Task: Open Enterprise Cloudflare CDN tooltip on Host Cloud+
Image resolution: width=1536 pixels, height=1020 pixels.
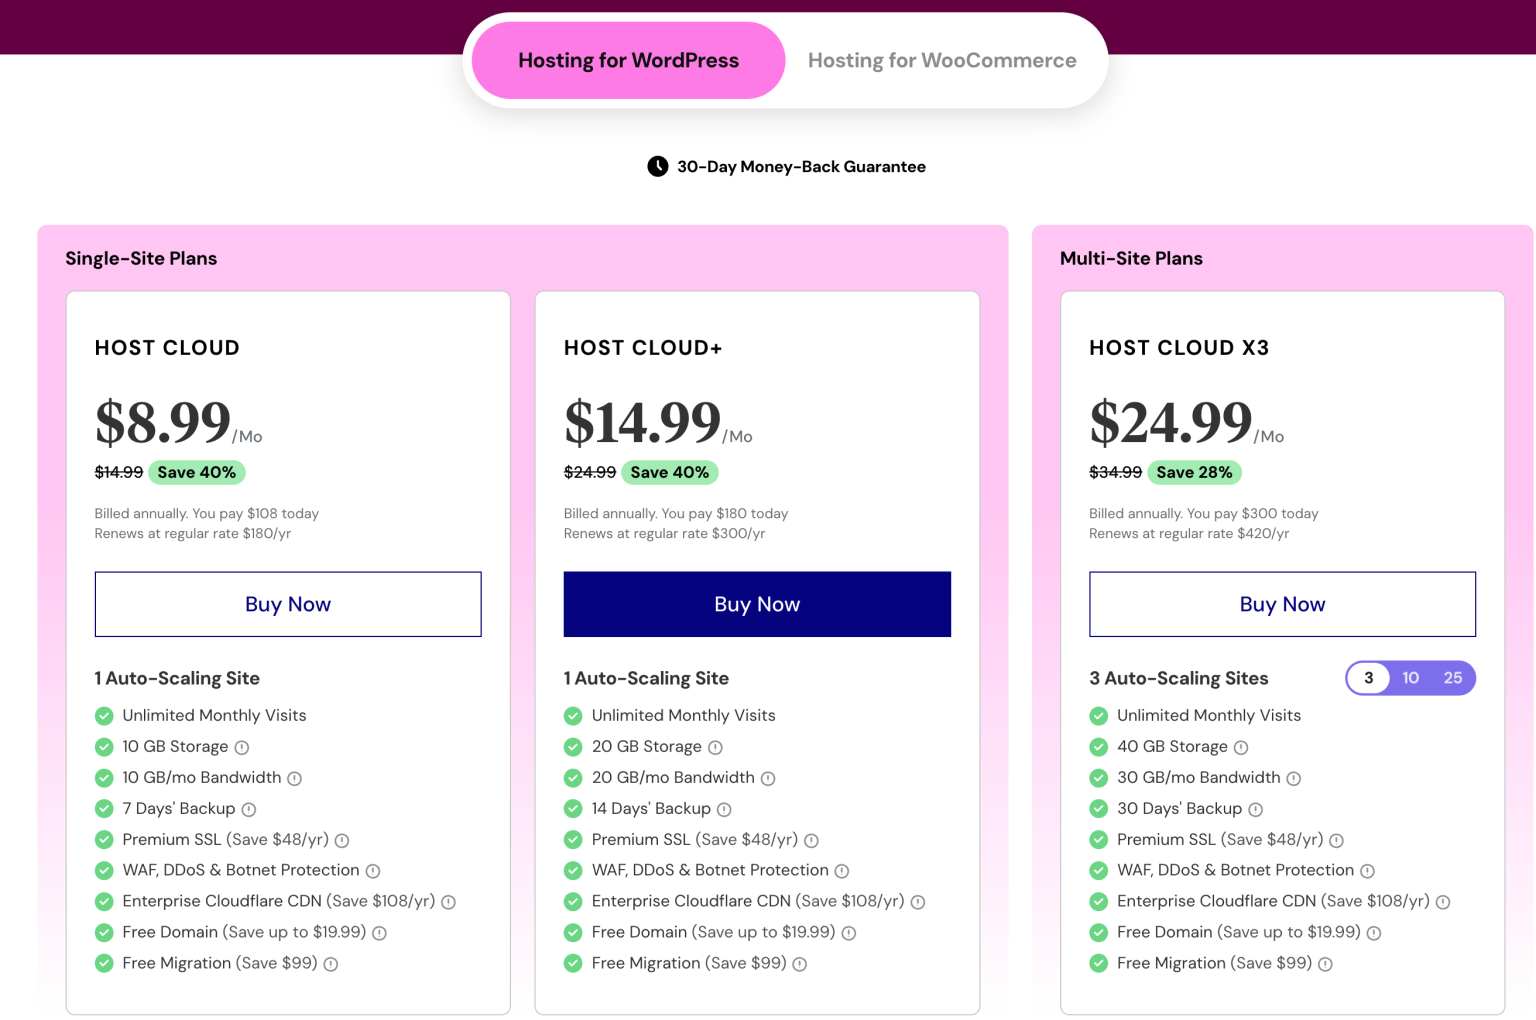Action: click(918, 901)
